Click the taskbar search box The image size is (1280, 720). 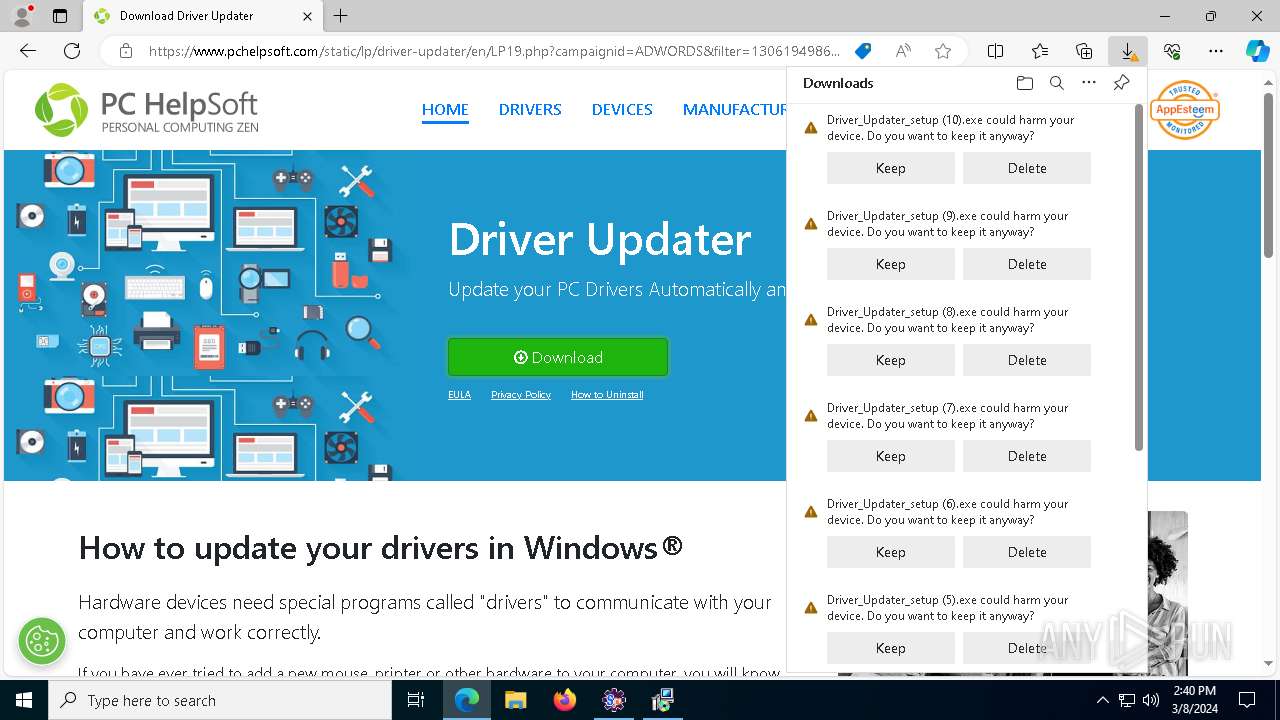tap(220, 700)
